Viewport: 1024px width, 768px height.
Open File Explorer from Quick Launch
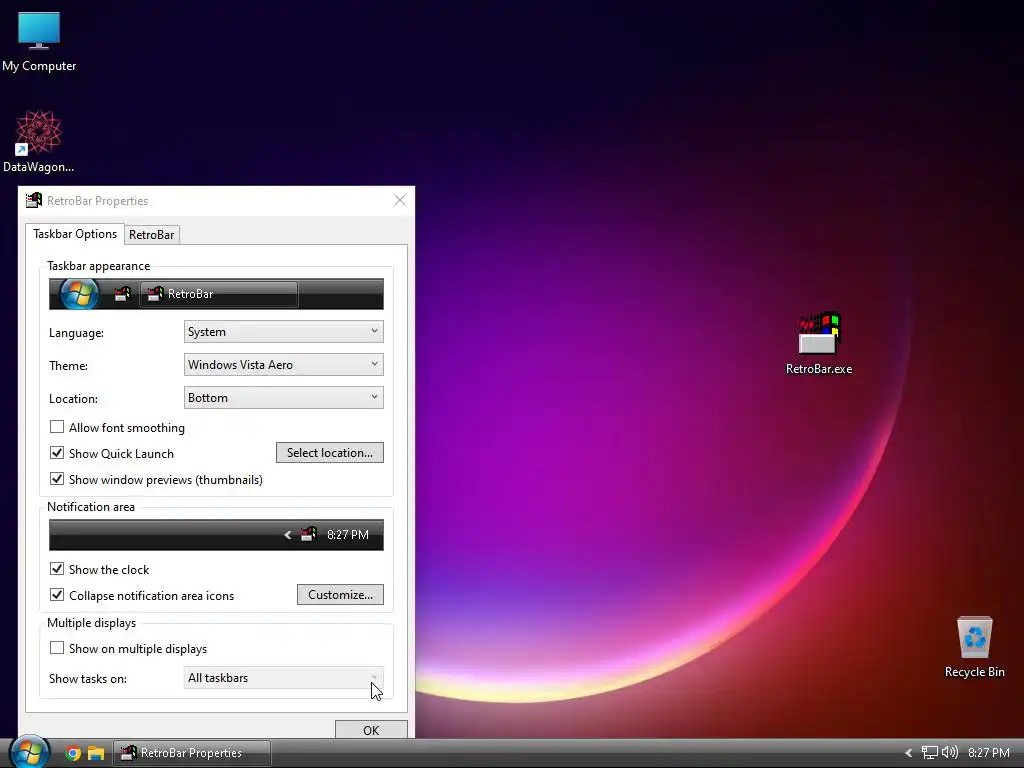point(96,753)
